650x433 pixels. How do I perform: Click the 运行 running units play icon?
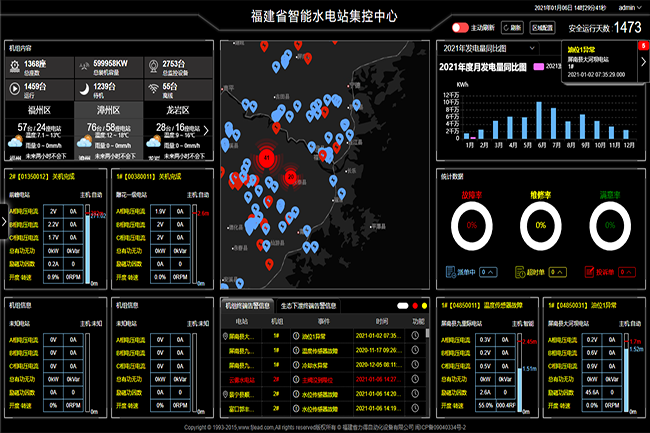coord(14,90)
